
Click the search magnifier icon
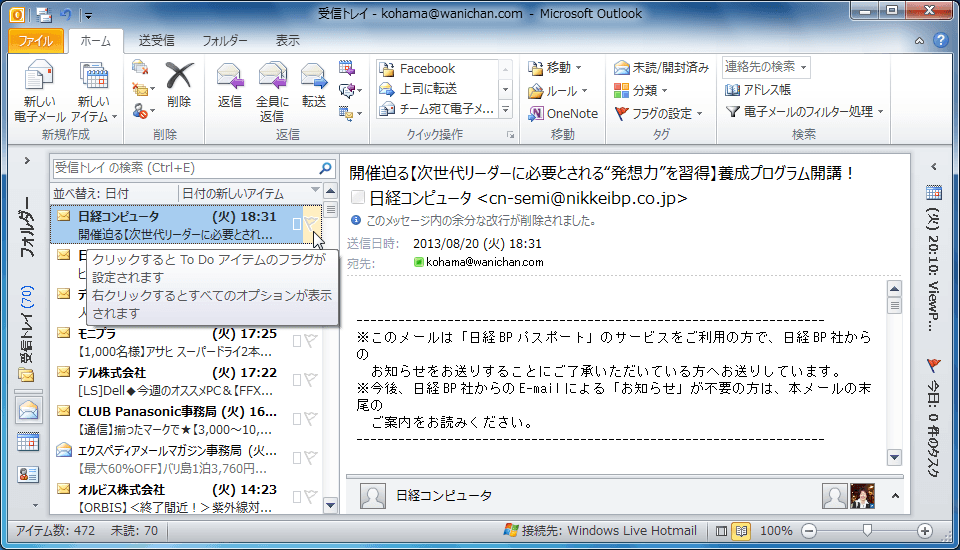(326, 168)
